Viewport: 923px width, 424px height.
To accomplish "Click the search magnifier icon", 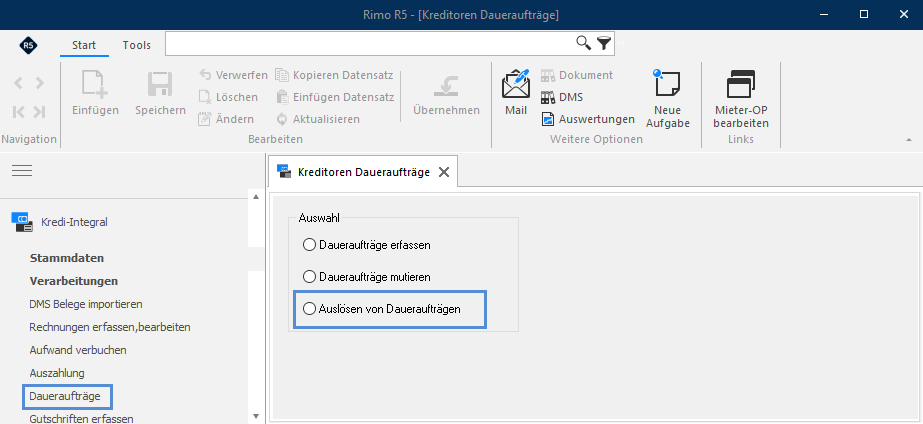I will (x=583, y=42).
